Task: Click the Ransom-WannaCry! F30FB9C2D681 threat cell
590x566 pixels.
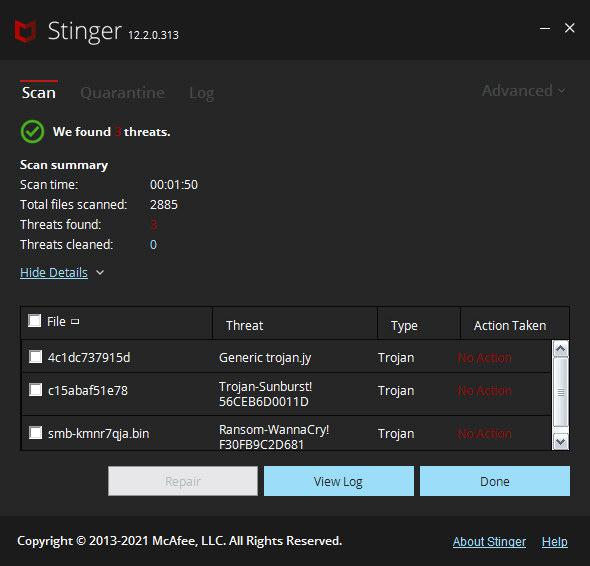Action: 274,437
